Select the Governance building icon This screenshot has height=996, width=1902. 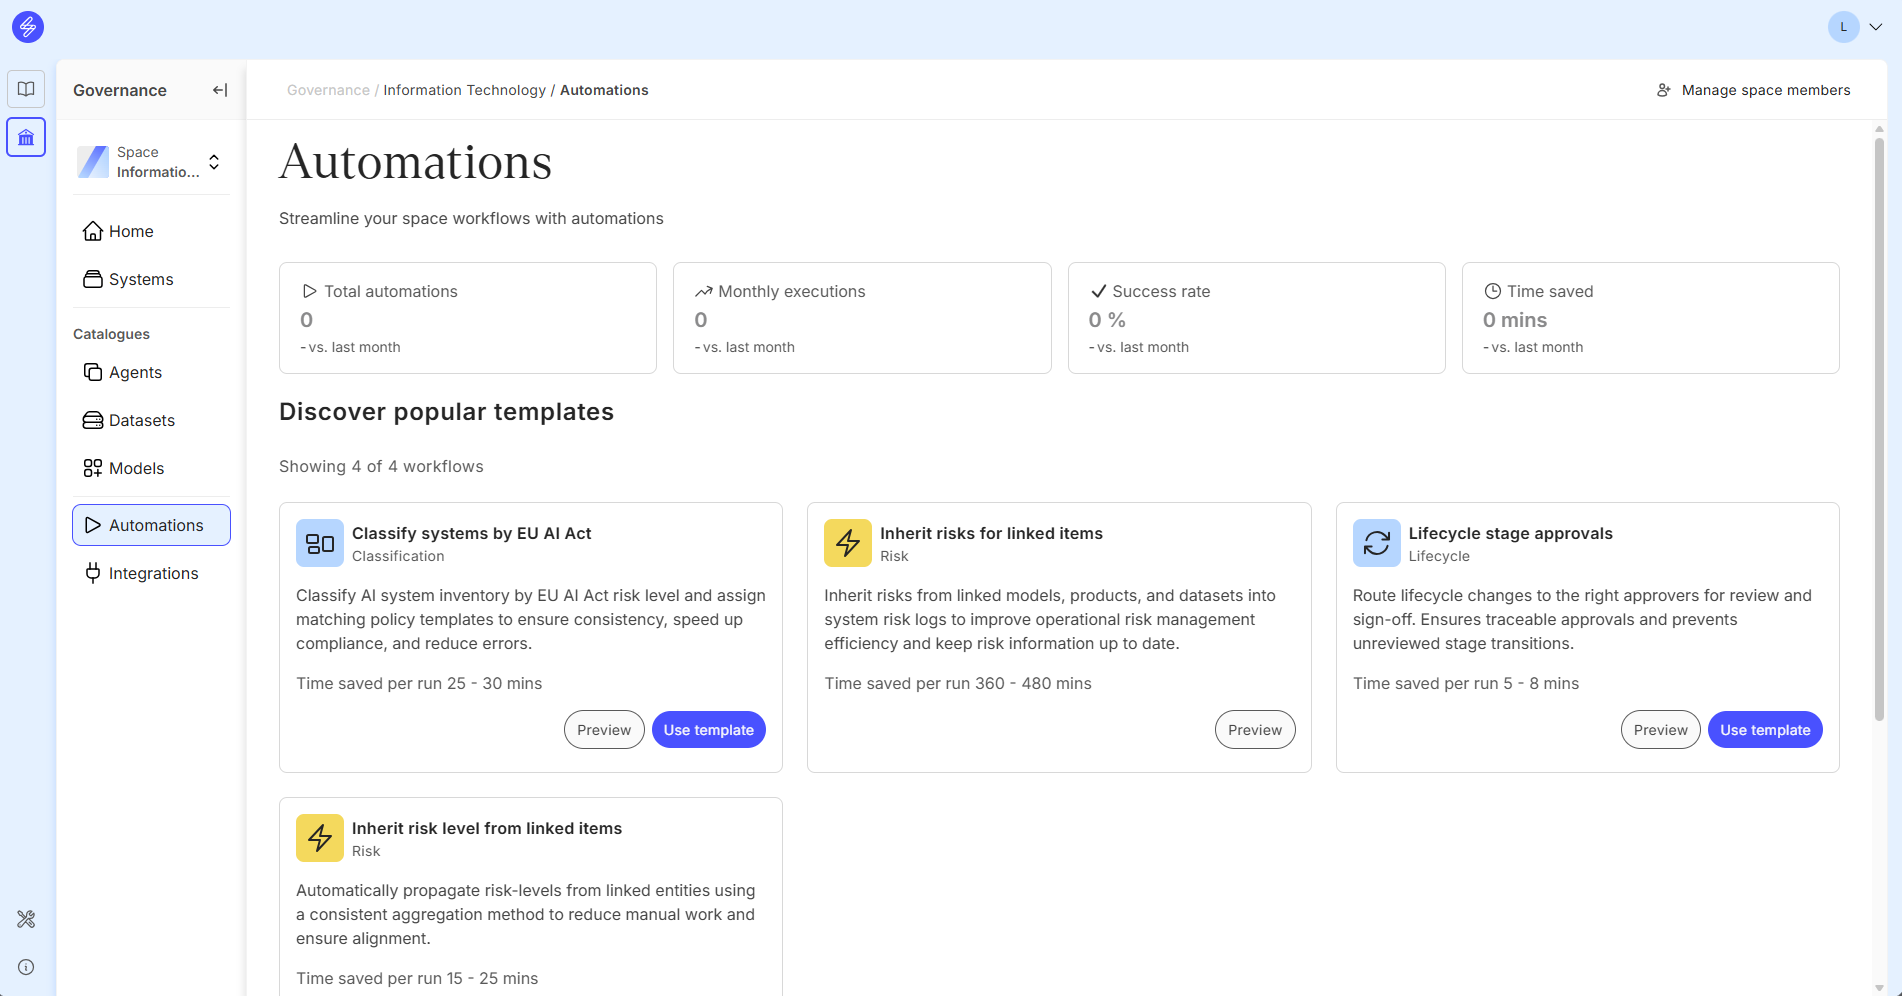pyautogui.click(x=26, y=137)
